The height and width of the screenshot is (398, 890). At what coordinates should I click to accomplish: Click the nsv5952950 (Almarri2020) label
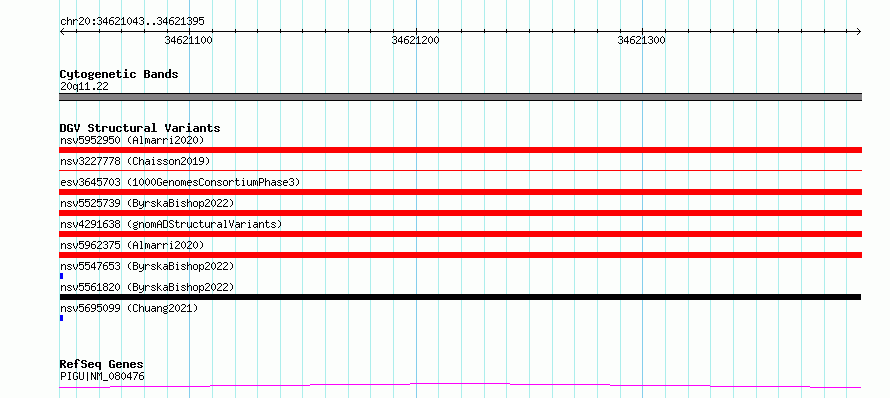pyautogui.click(x=132, y=140)
